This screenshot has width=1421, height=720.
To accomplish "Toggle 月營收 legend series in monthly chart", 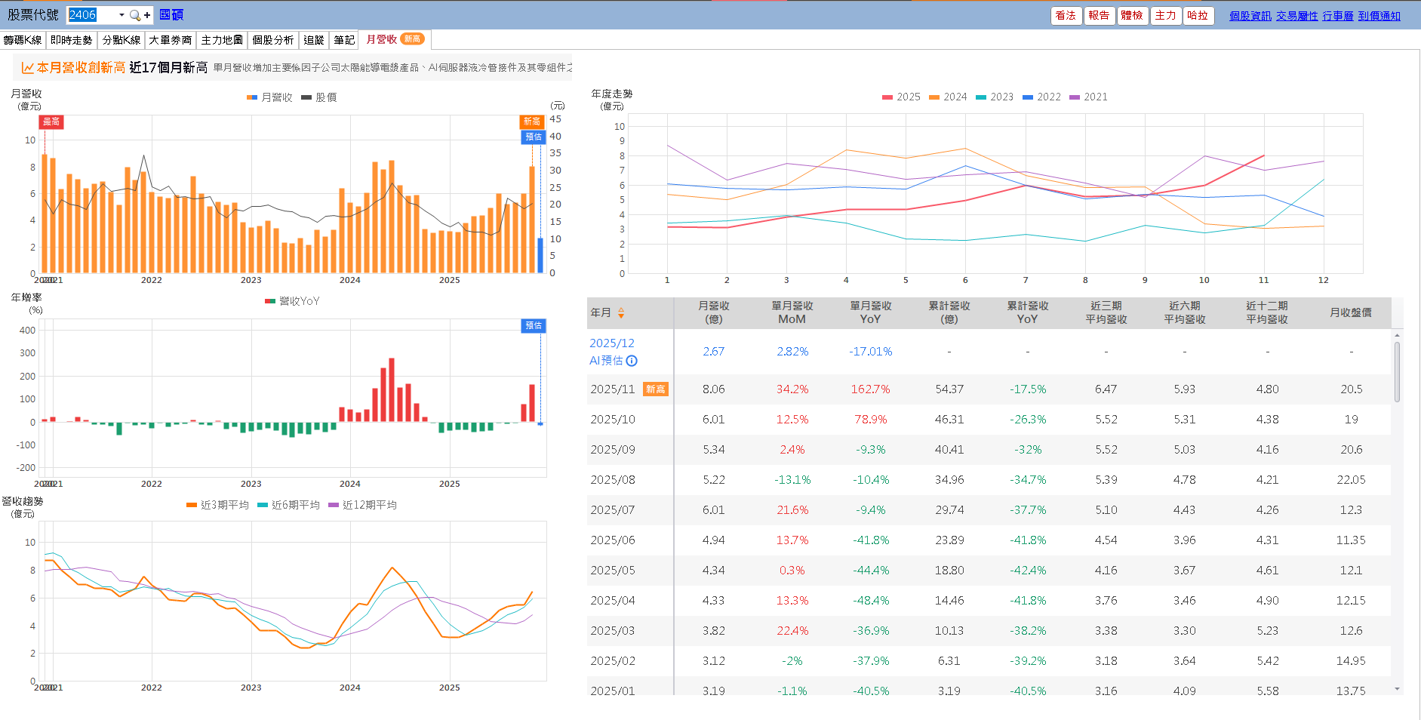I will point(270,97).
